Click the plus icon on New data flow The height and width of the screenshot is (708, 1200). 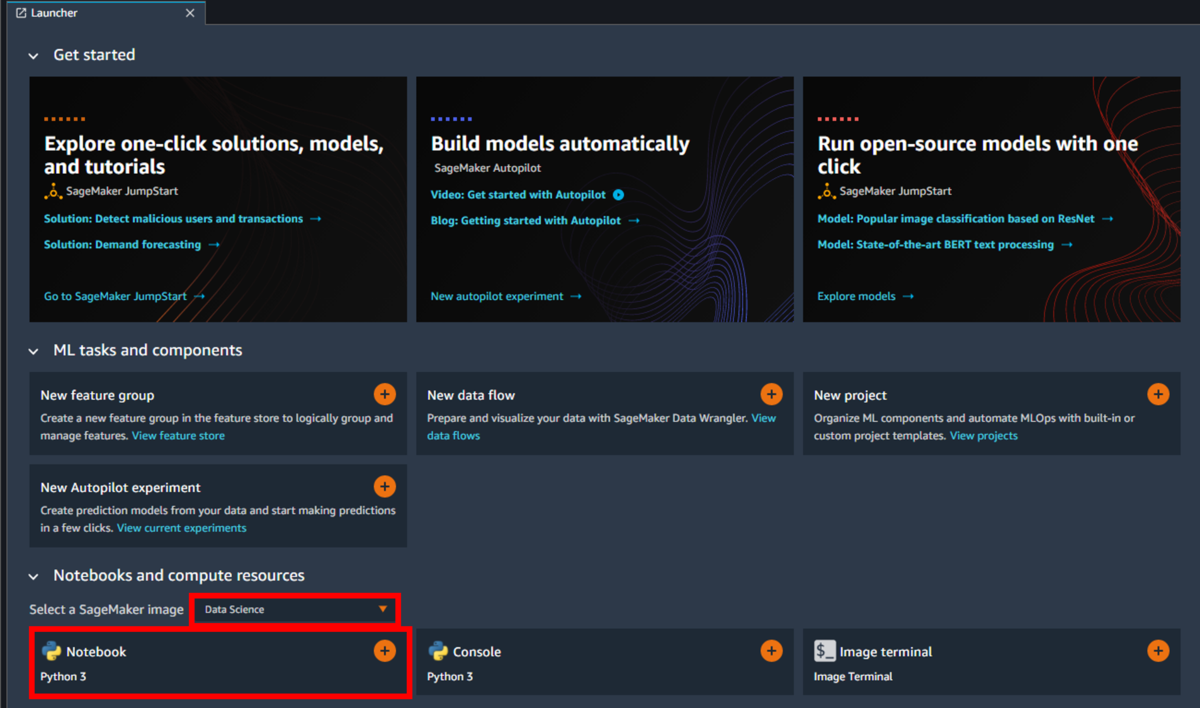tap(771, 394)
